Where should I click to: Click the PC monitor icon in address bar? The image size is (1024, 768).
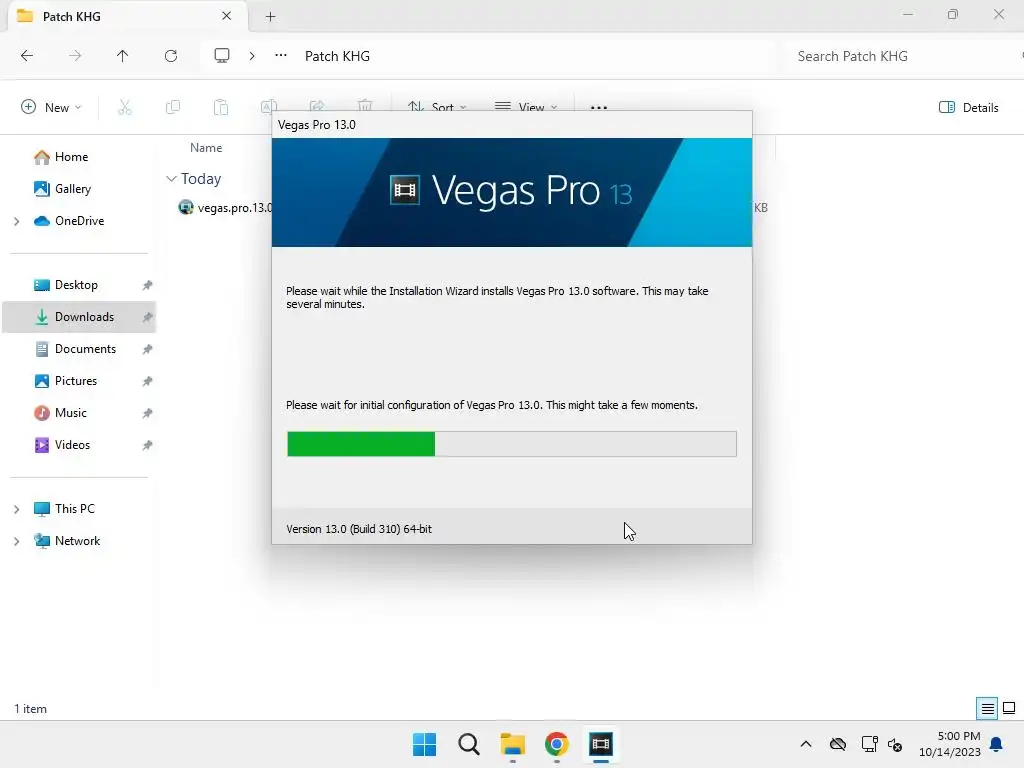[x=222, y=56]
